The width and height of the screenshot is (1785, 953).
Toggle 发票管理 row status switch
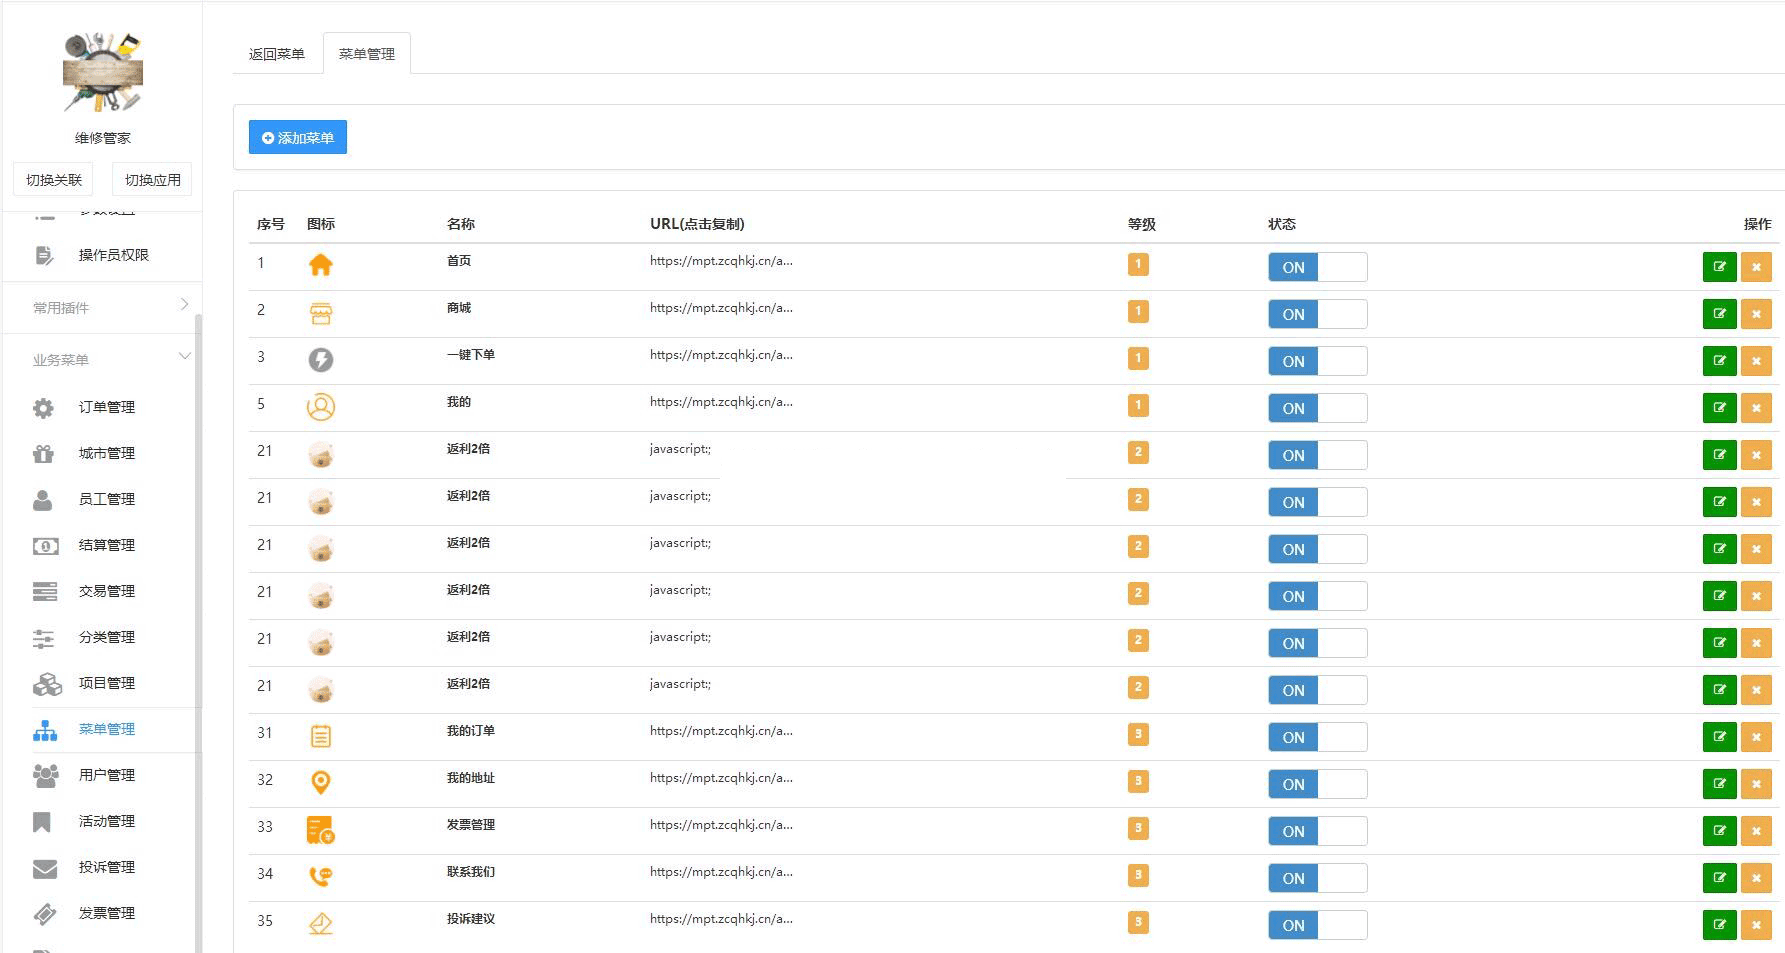pos(1317,831)
